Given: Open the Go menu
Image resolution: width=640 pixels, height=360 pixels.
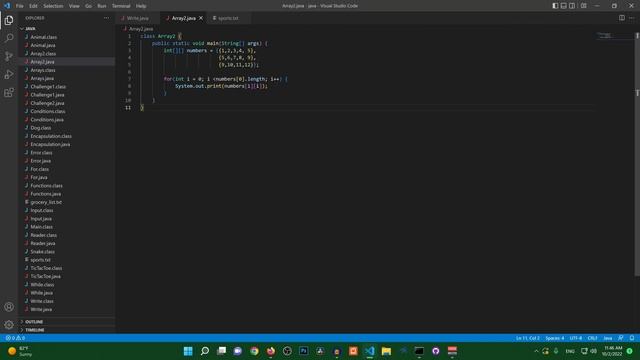Looking at the screenshot, I should 89,6.
